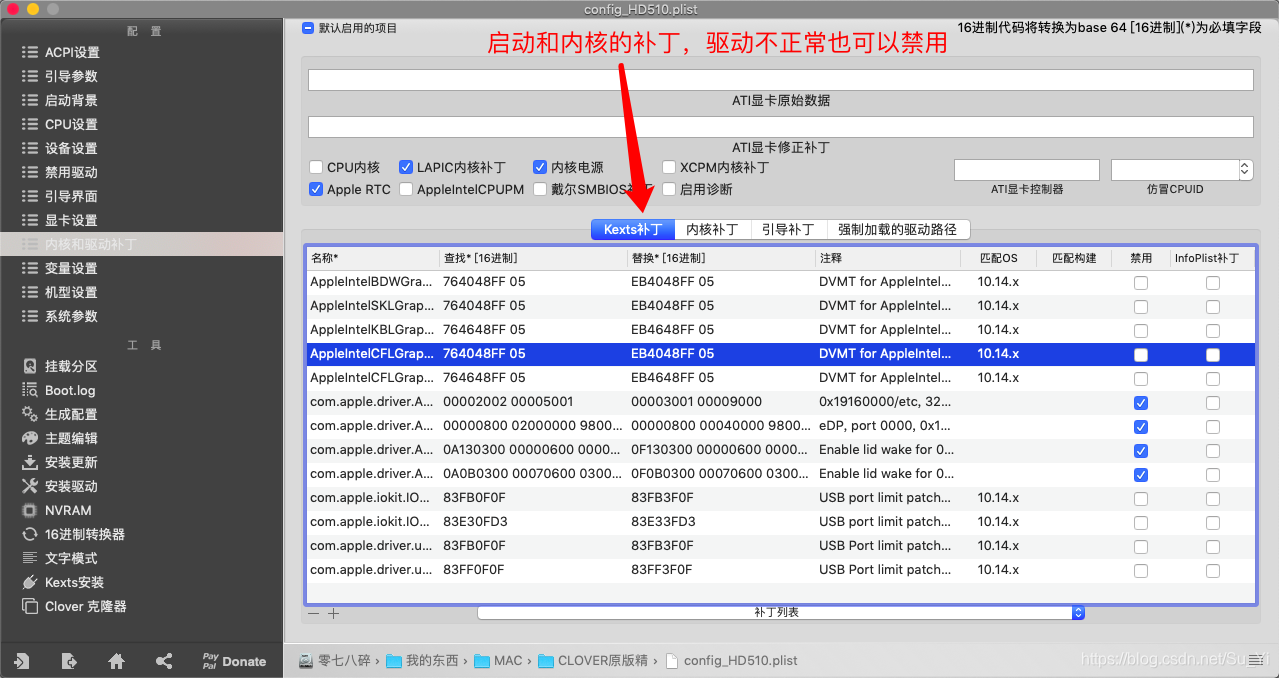1279x678 pixels.
Task: Select the AppleIntelKBLGrap... patch row
Action: click(780, 330)
